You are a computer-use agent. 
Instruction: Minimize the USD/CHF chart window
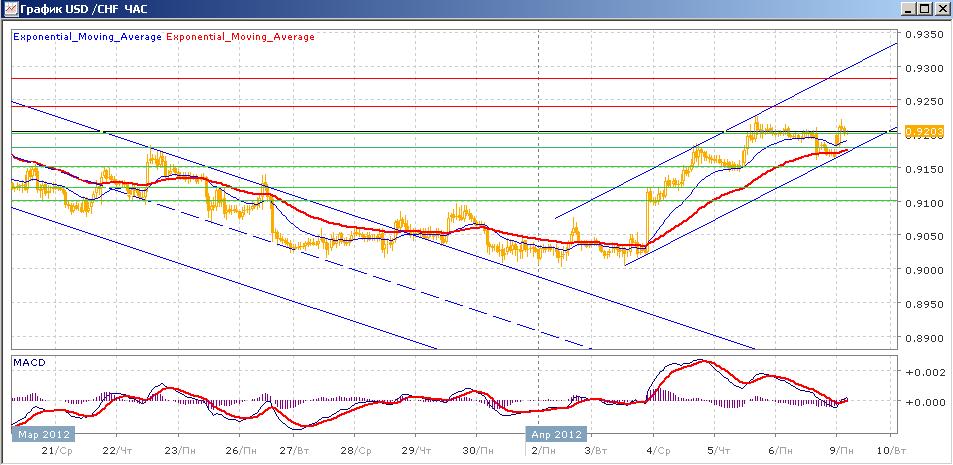coord(909,9)
